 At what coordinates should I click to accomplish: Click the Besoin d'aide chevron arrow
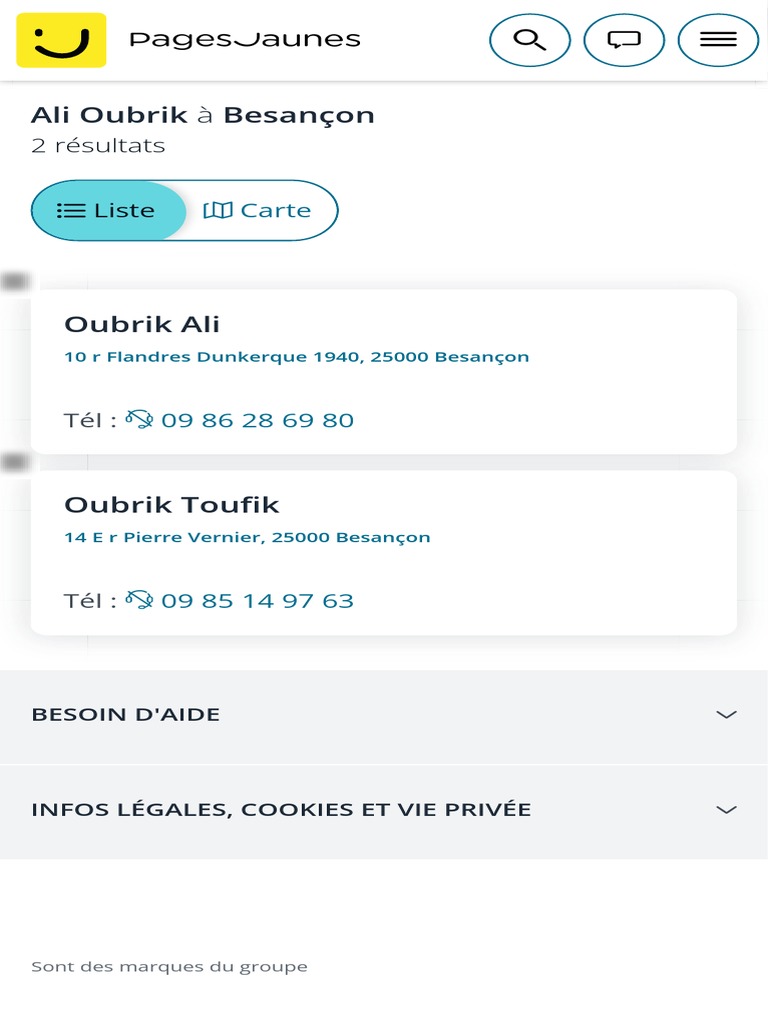(727, 715)
